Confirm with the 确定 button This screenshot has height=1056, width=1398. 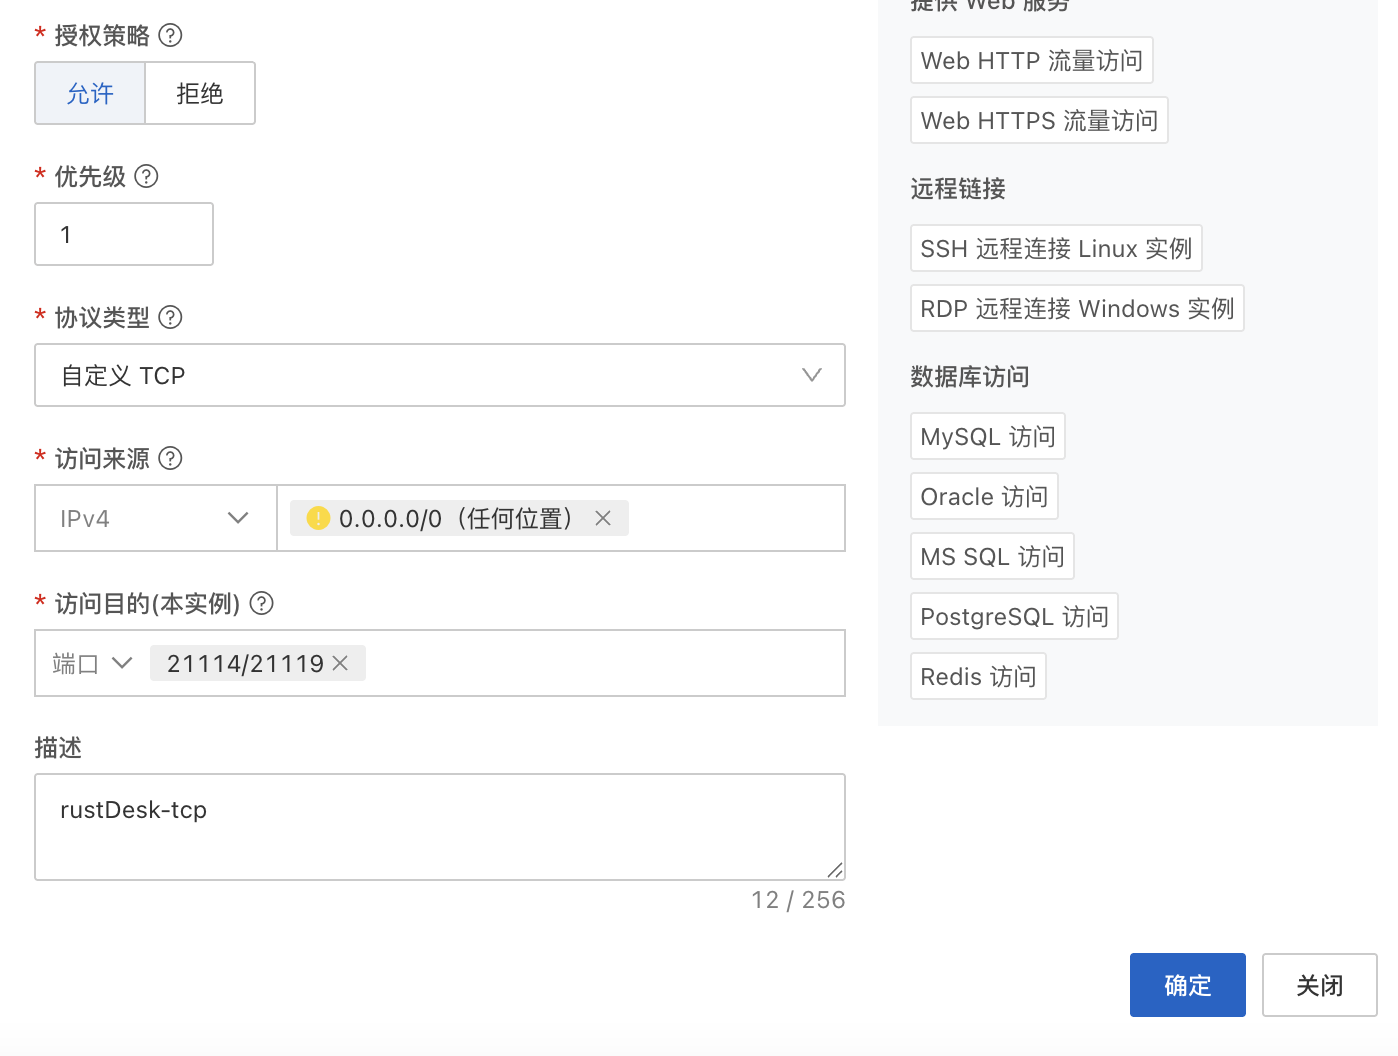pos(1188,985)
